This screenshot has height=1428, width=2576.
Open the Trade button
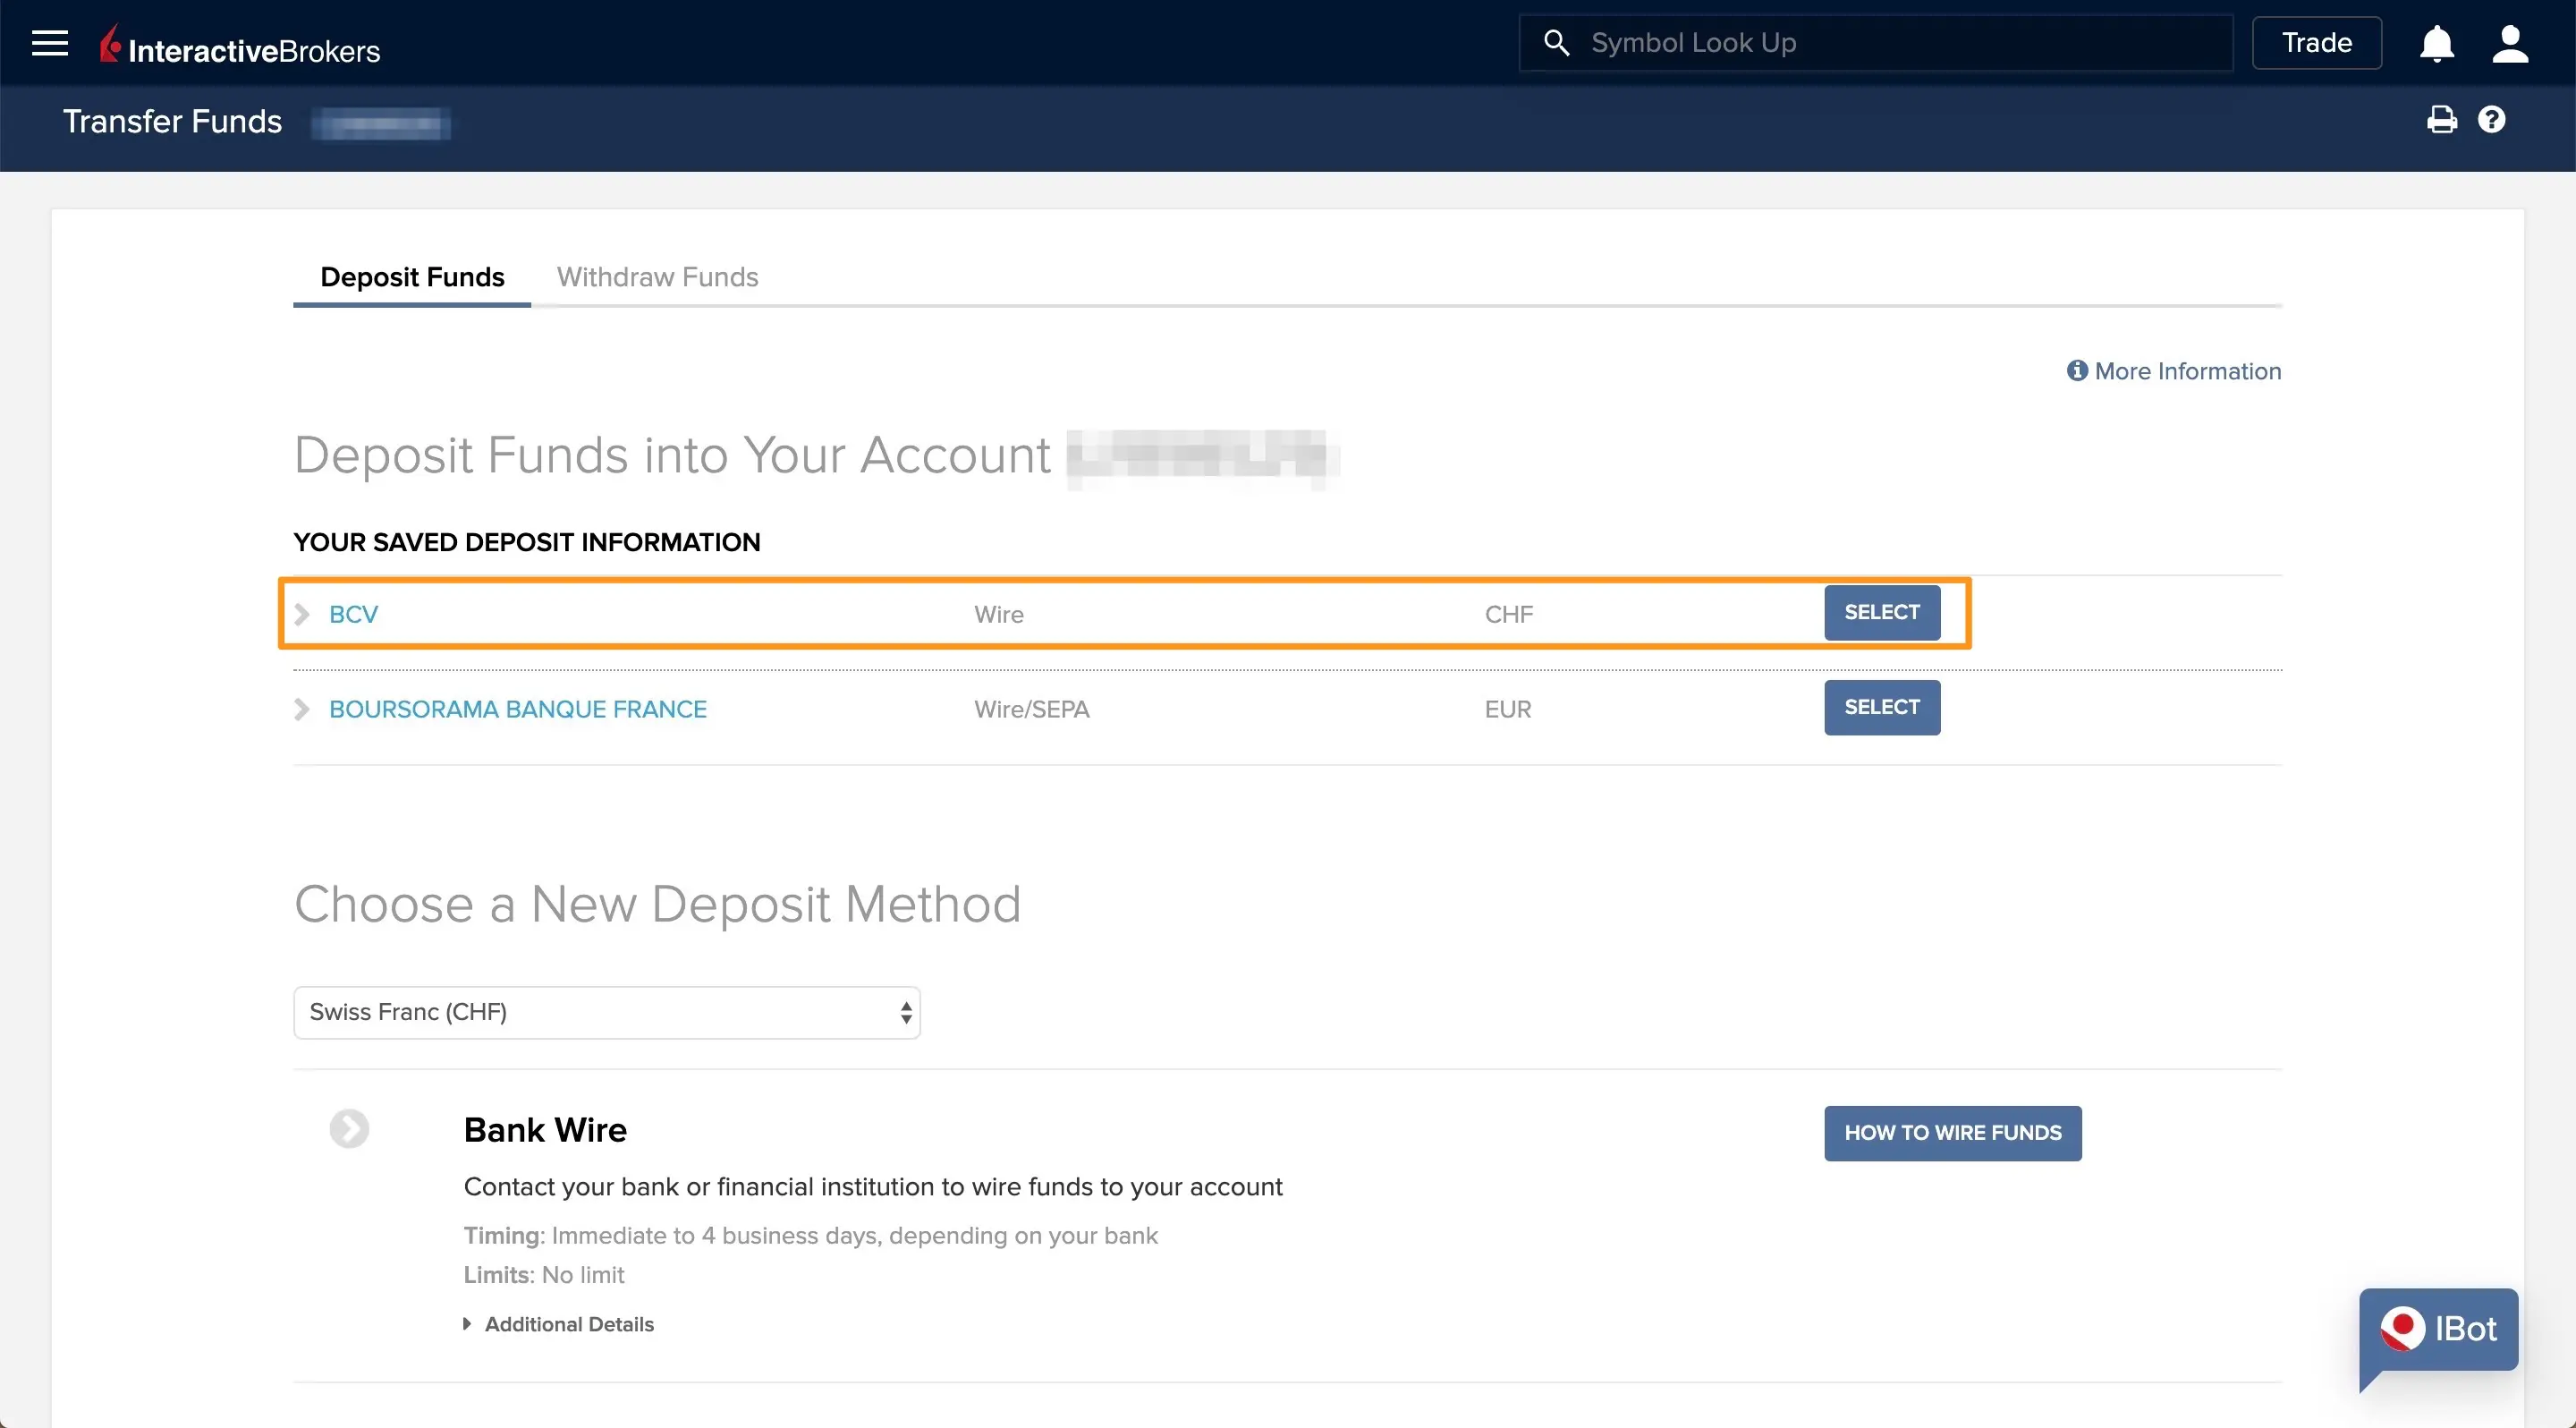[x=2316, y=43]
